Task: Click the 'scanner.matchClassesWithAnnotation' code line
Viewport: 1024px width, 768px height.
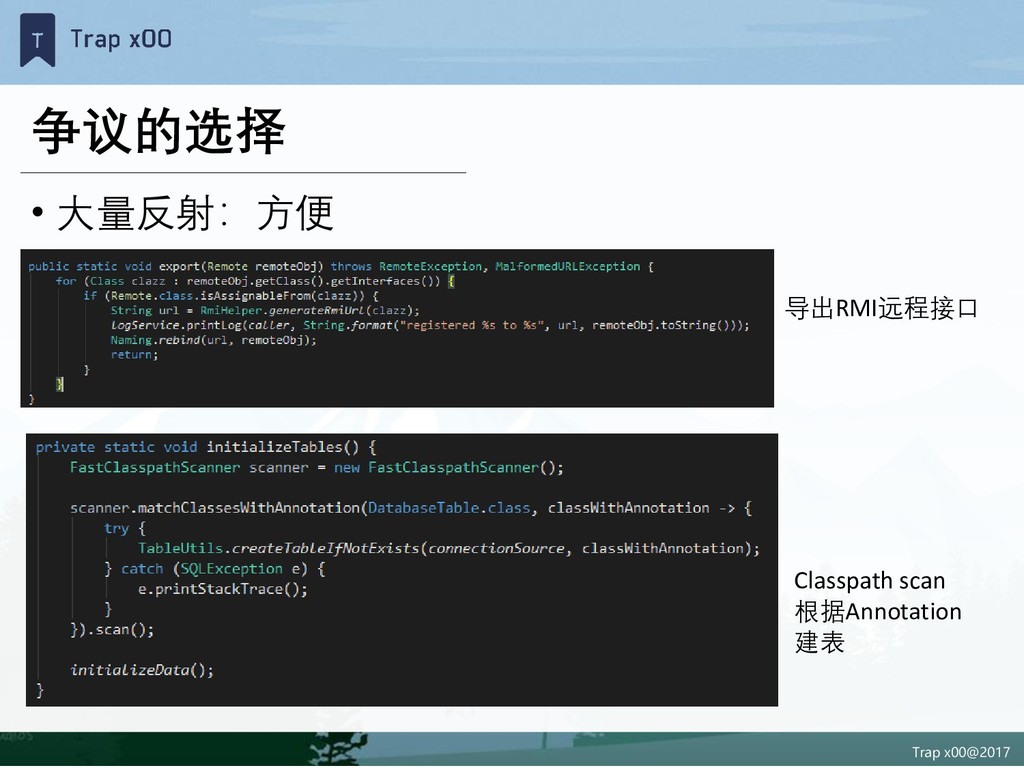Action: click(411, 508)
